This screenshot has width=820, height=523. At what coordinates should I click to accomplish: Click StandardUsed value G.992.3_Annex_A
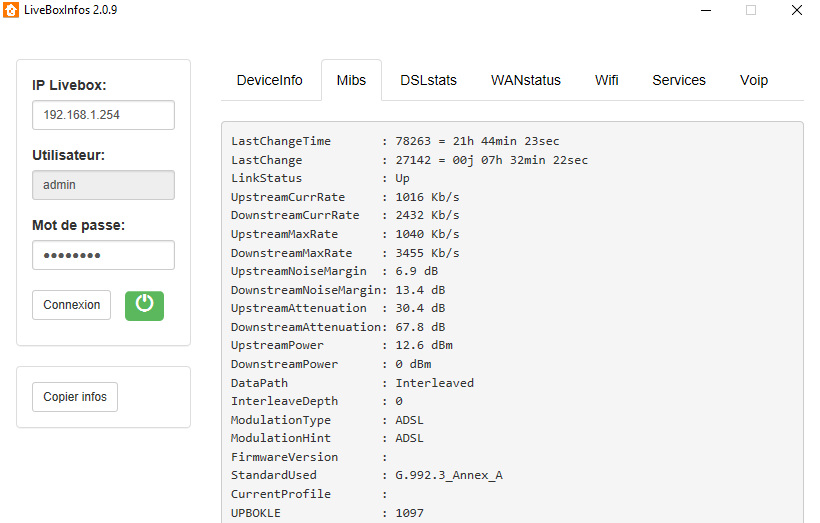pos(449,475)
